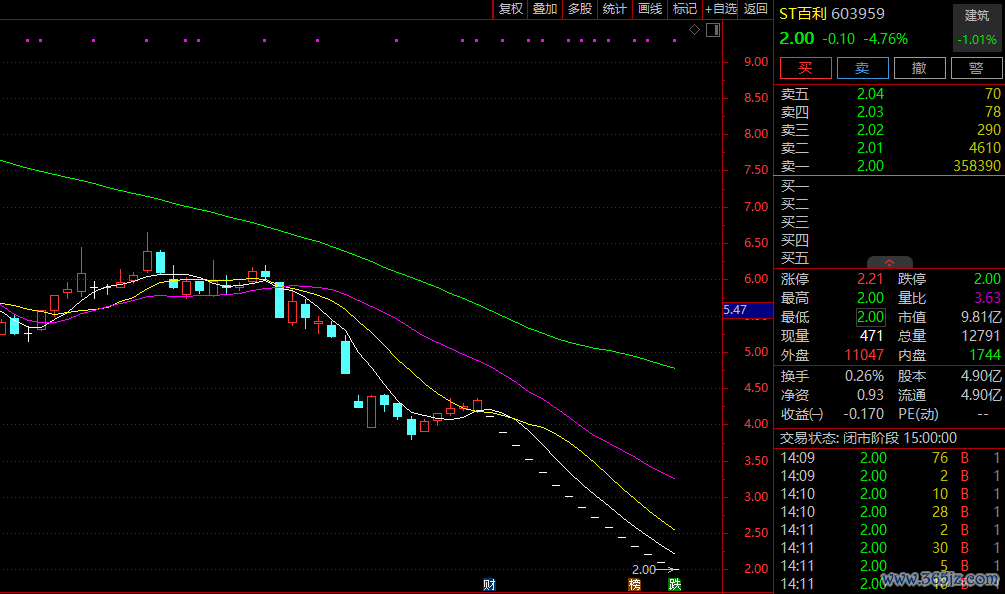This screenshot has height=594, width=1005.
Task: Click the 跌 marker on chart bottom
Action: (674, 584)
